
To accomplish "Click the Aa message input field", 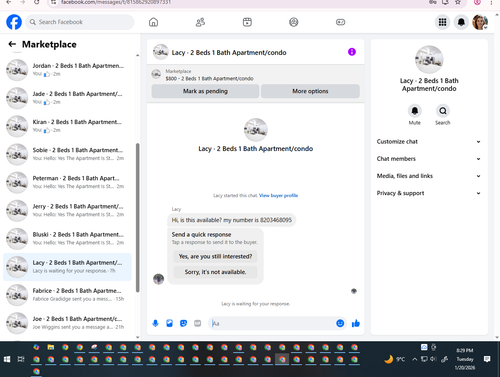I will pyautogui.click(x=272, y=323).
